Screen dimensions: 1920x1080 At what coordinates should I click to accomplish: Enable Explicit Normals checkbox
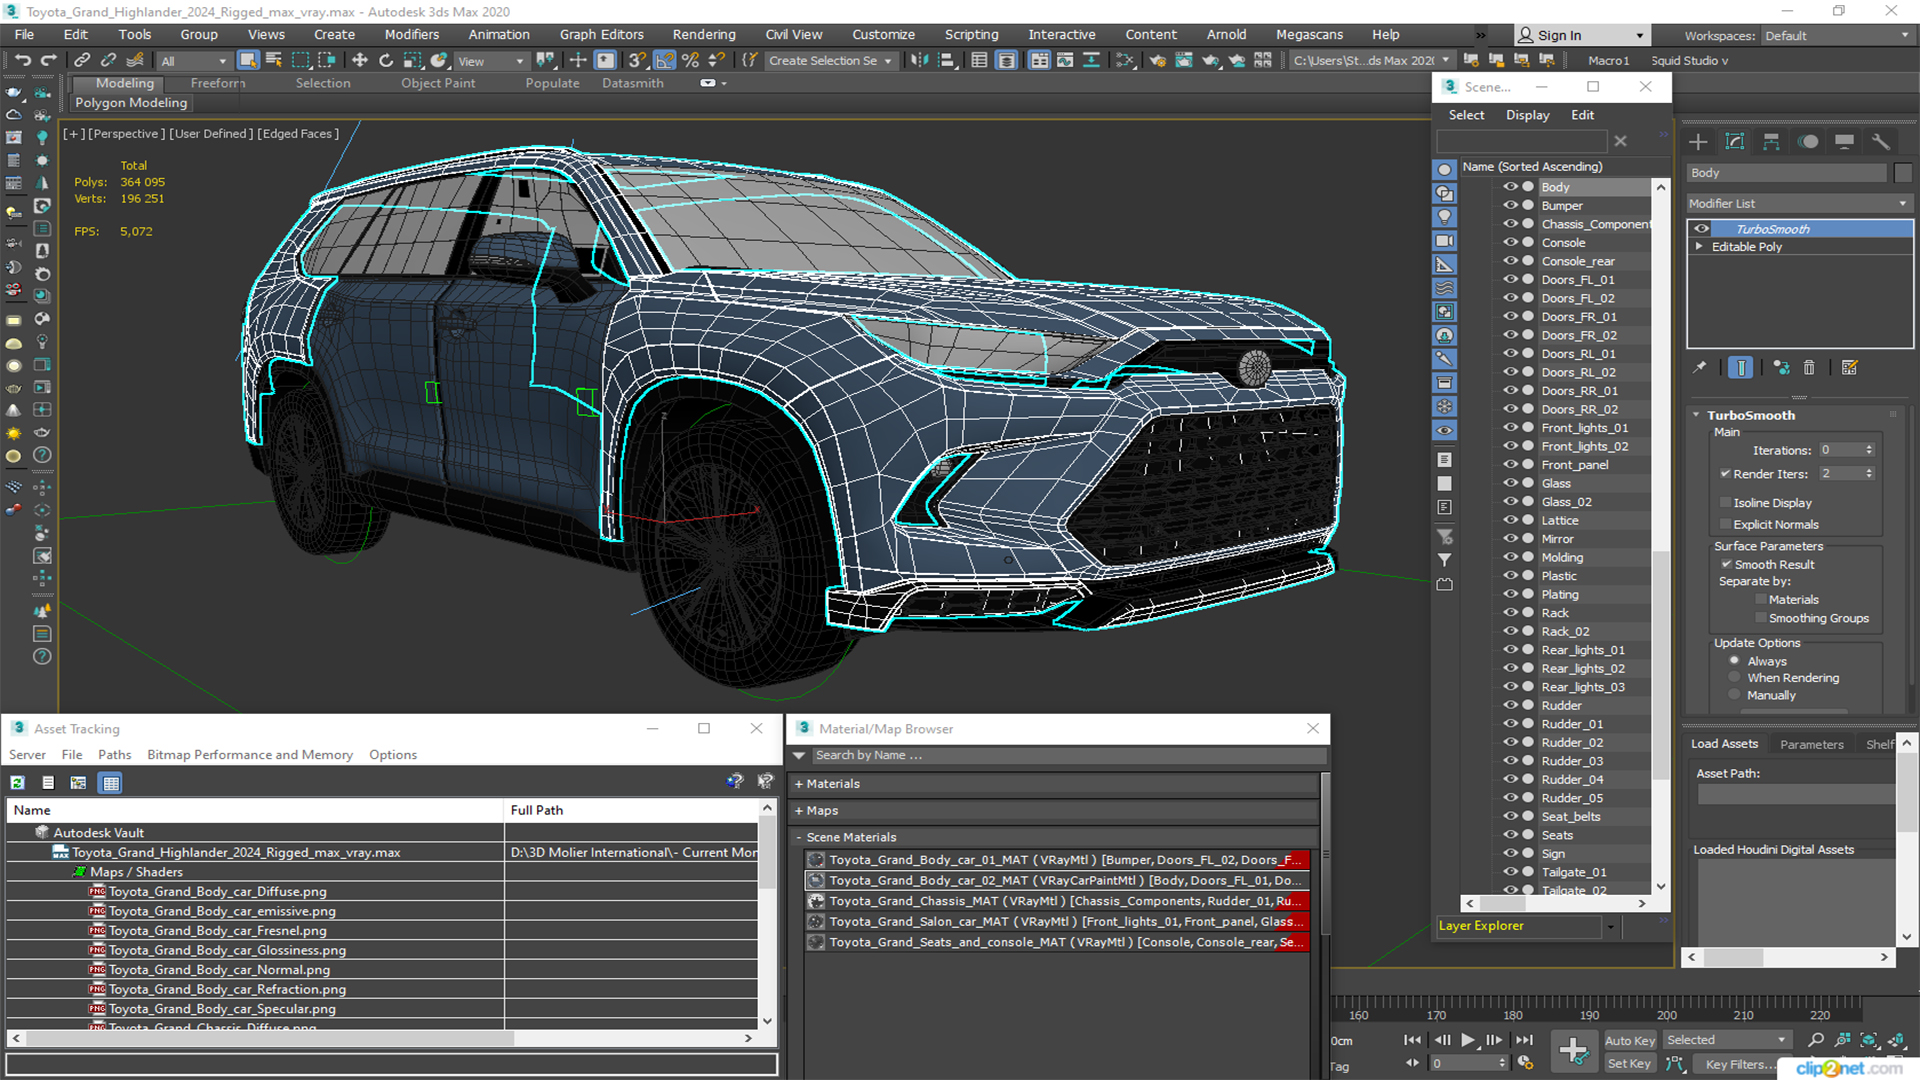(x=1725, y=524)
